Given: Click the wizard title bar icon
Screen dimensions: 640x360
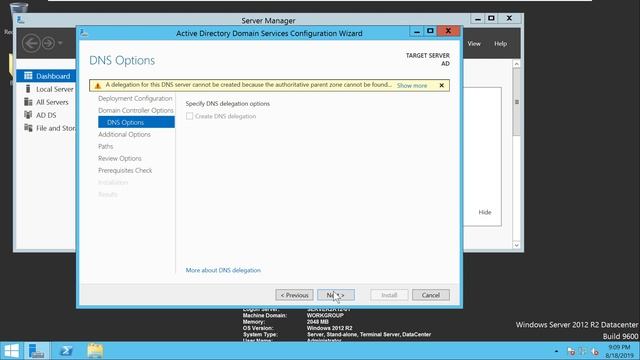Looking at the screenshot, I should point(84,33).
